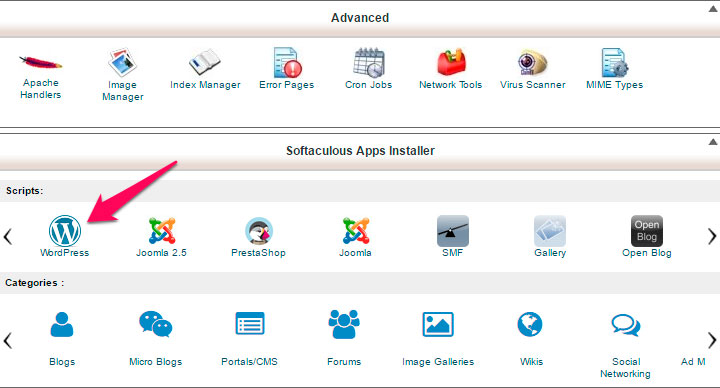Show previous categories with left arrow

[7, 341]
